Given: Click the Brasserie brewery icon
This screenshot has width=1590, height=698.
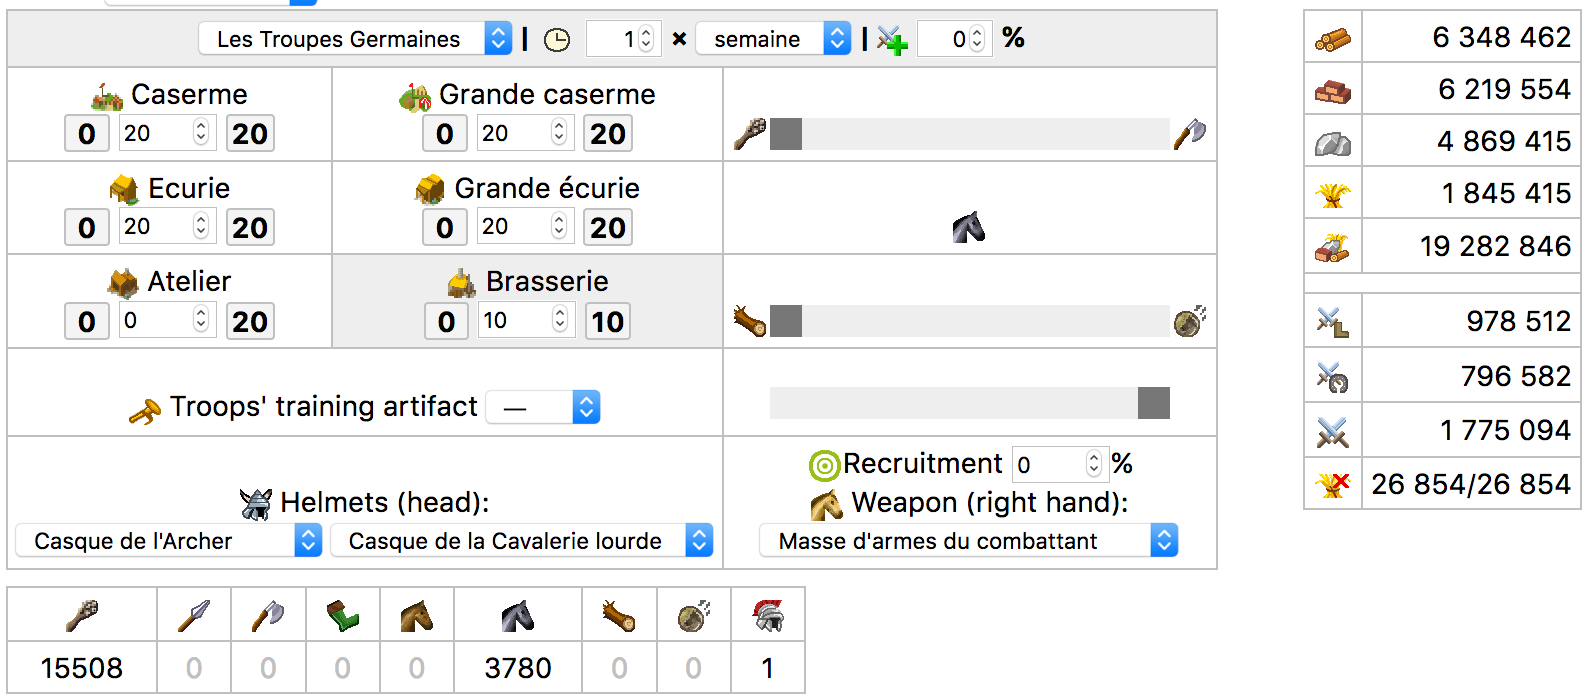Looking at the screenshot, I should click(461, 283).
